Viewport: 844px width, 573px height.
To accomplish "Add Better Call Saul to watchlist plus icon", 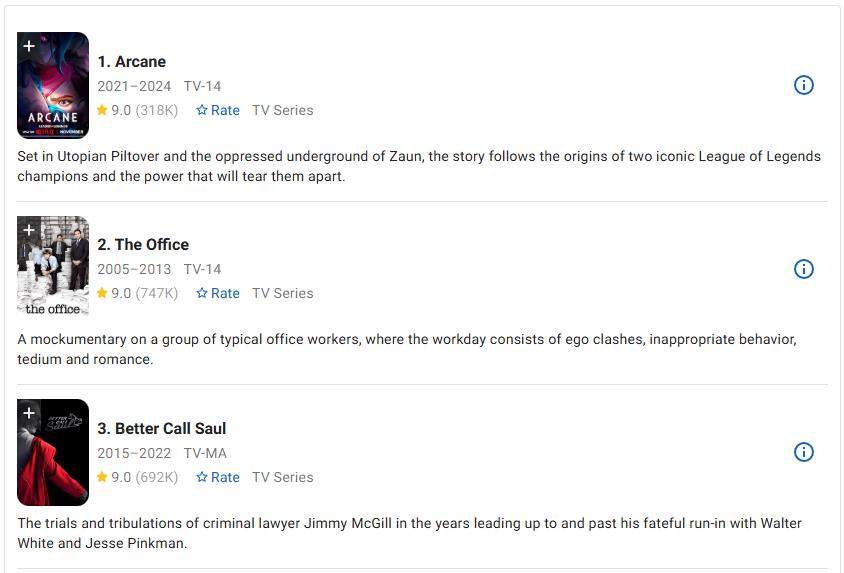I will tap(29, 413).
